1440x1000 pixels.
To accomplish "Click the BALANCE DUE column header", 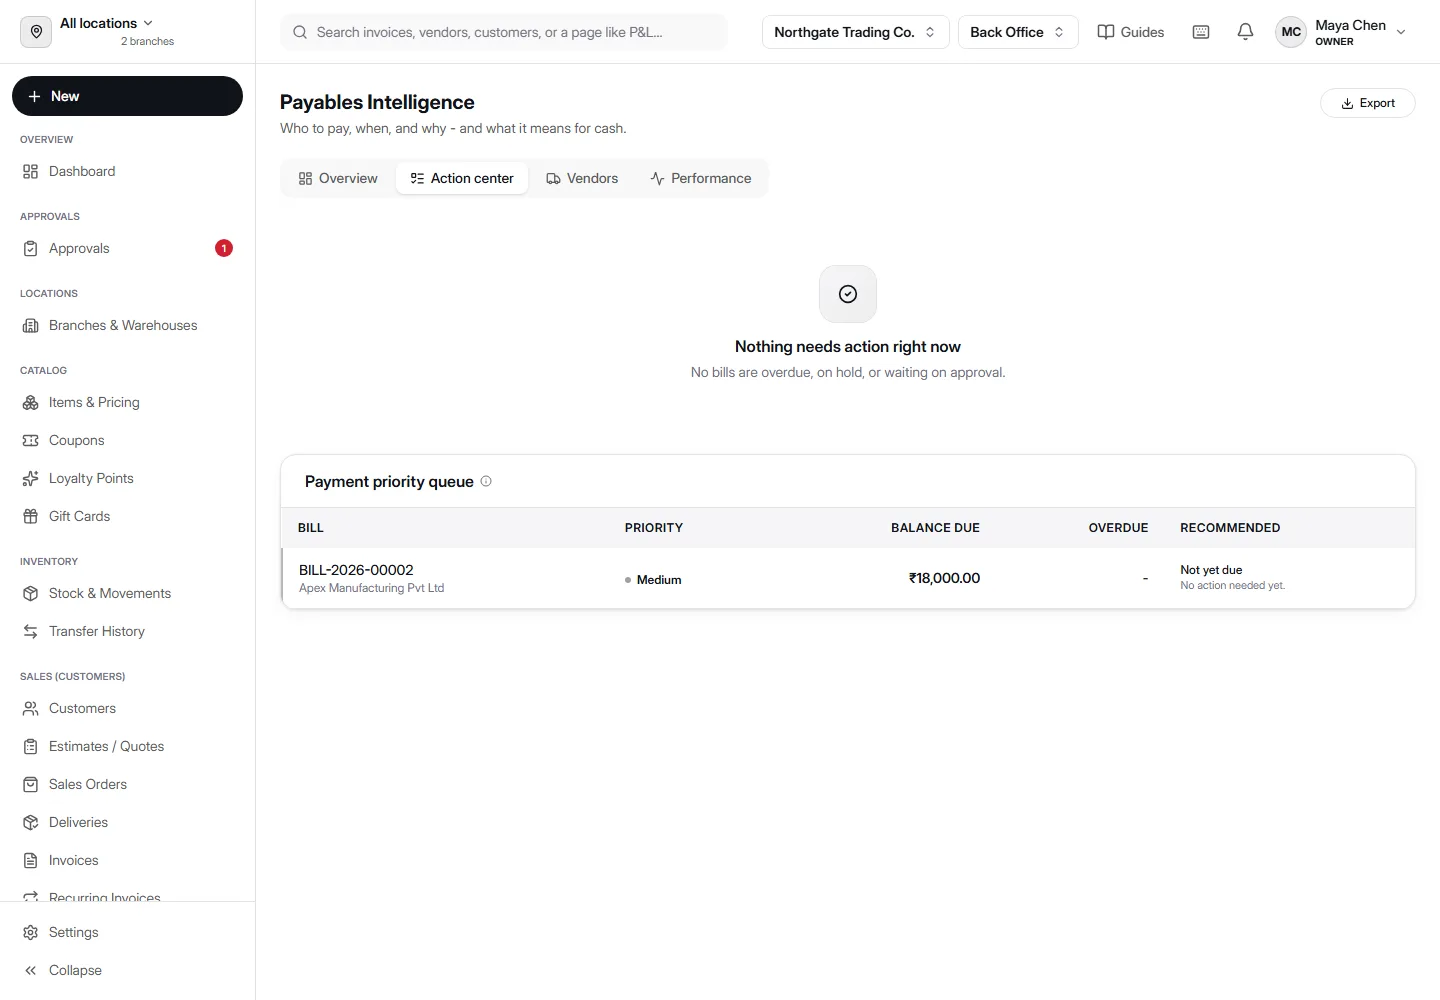I will point(935,528).
